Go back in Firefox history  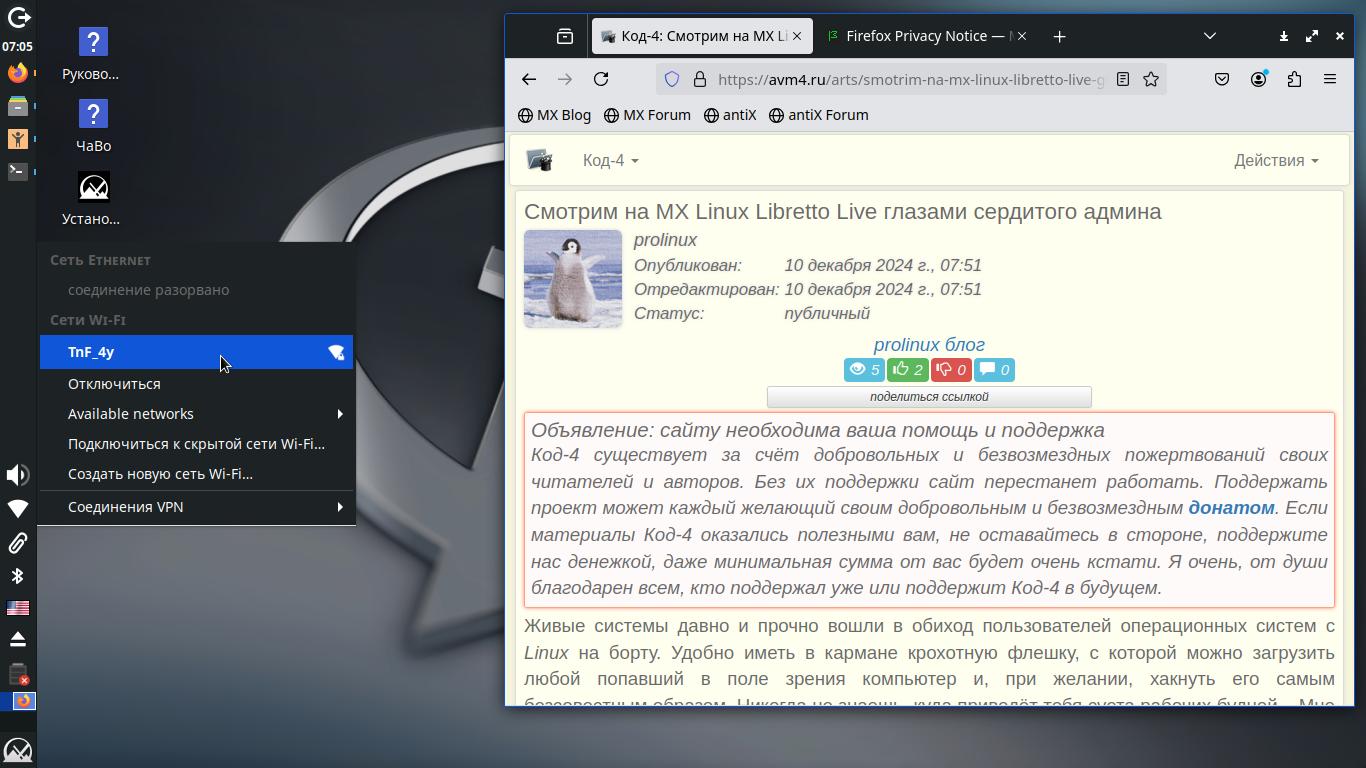coord(529,79)
